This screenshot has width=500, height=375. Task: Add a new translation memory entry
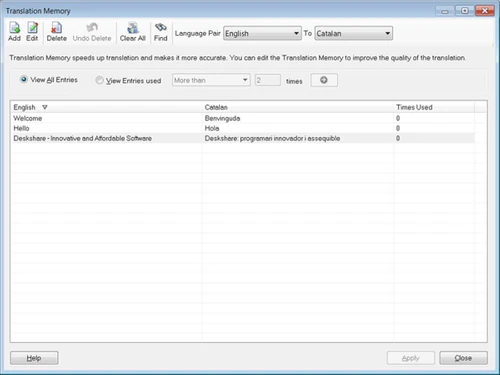(14, 32)
